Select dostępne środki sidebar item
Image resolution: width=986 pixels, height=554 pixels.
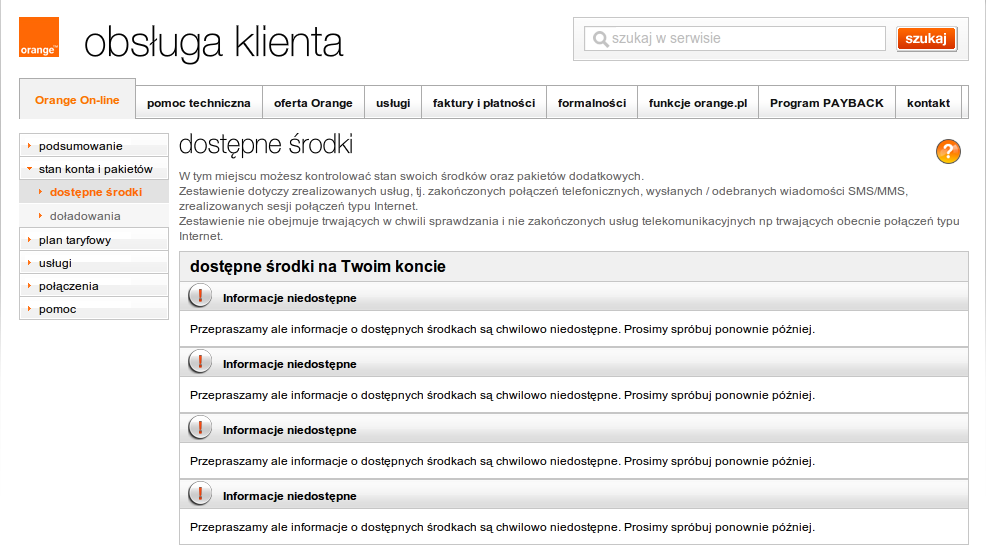(x=94, y=192)
